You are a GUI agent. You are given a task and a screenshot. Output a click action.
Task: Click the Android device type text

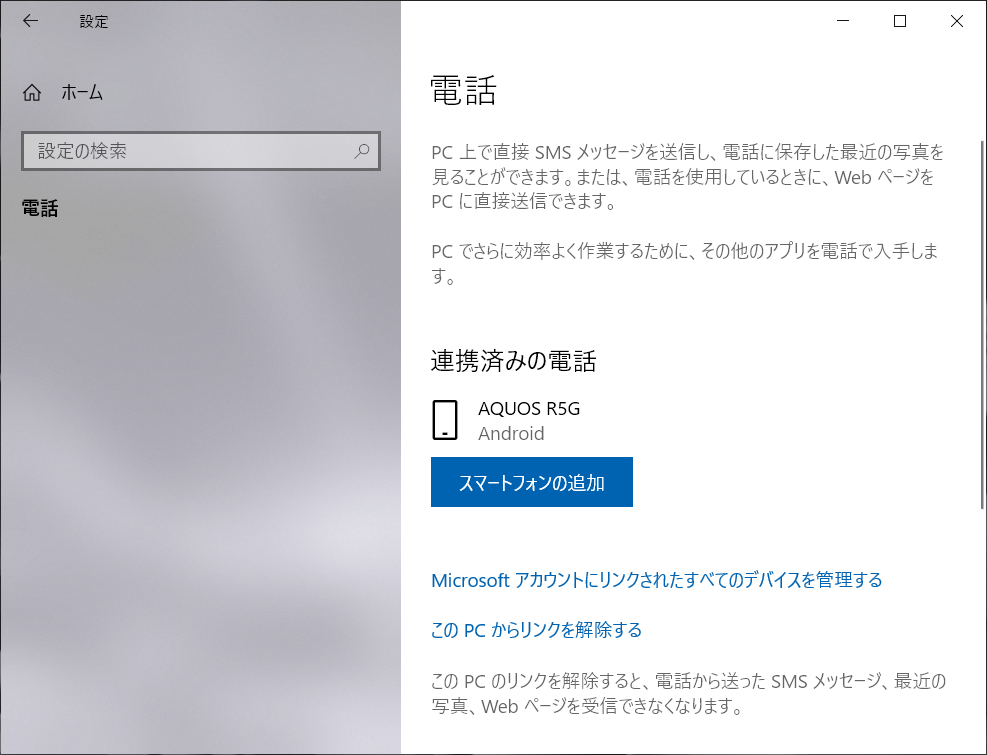511,433
